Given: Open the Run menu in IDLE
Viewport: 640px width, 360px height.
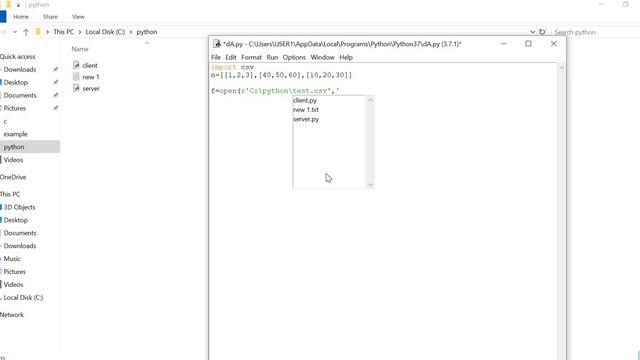Looking at the screenshot, I should tap(272, 58).
